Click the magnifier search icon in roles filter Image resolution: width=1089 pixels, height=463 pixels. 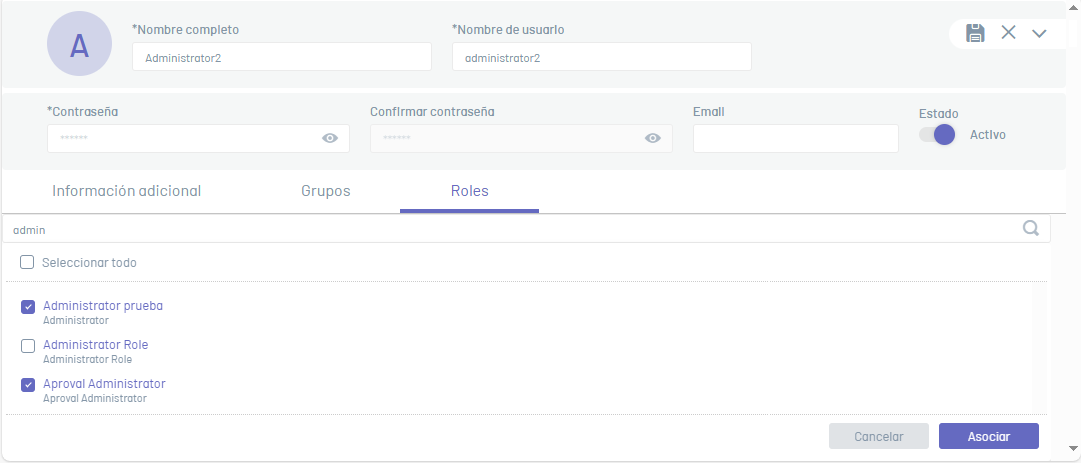point(1031,228)
